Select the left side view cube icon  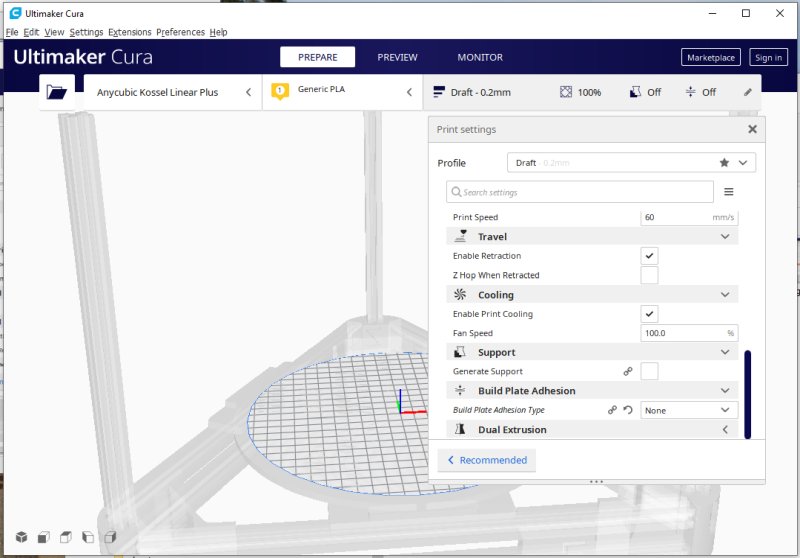[88, 537]
